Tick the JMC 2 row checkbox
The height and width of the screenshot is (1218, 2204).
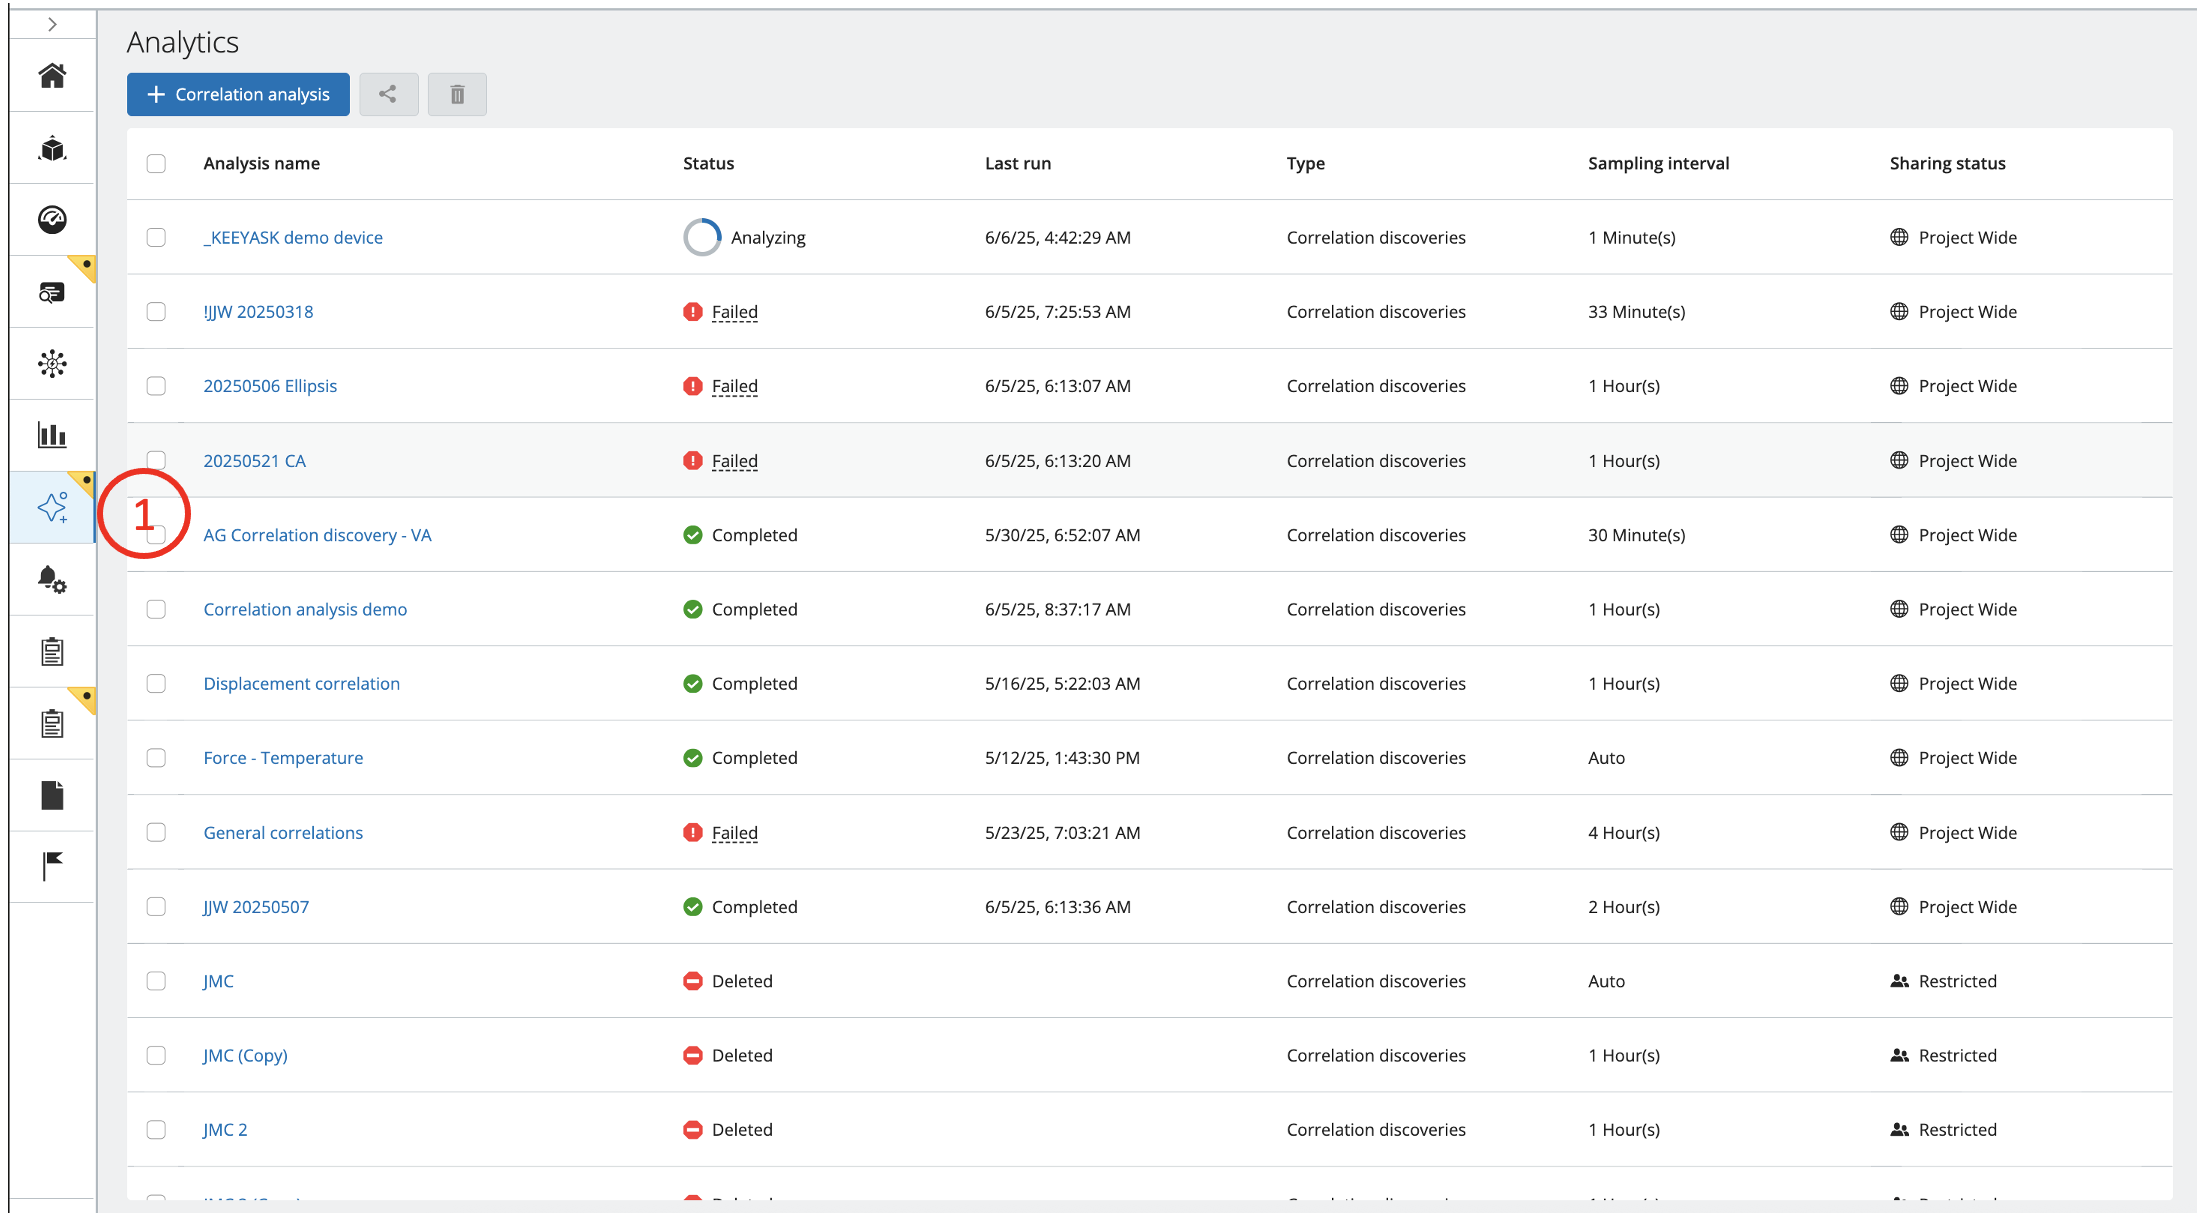[x=156, y=1129]
